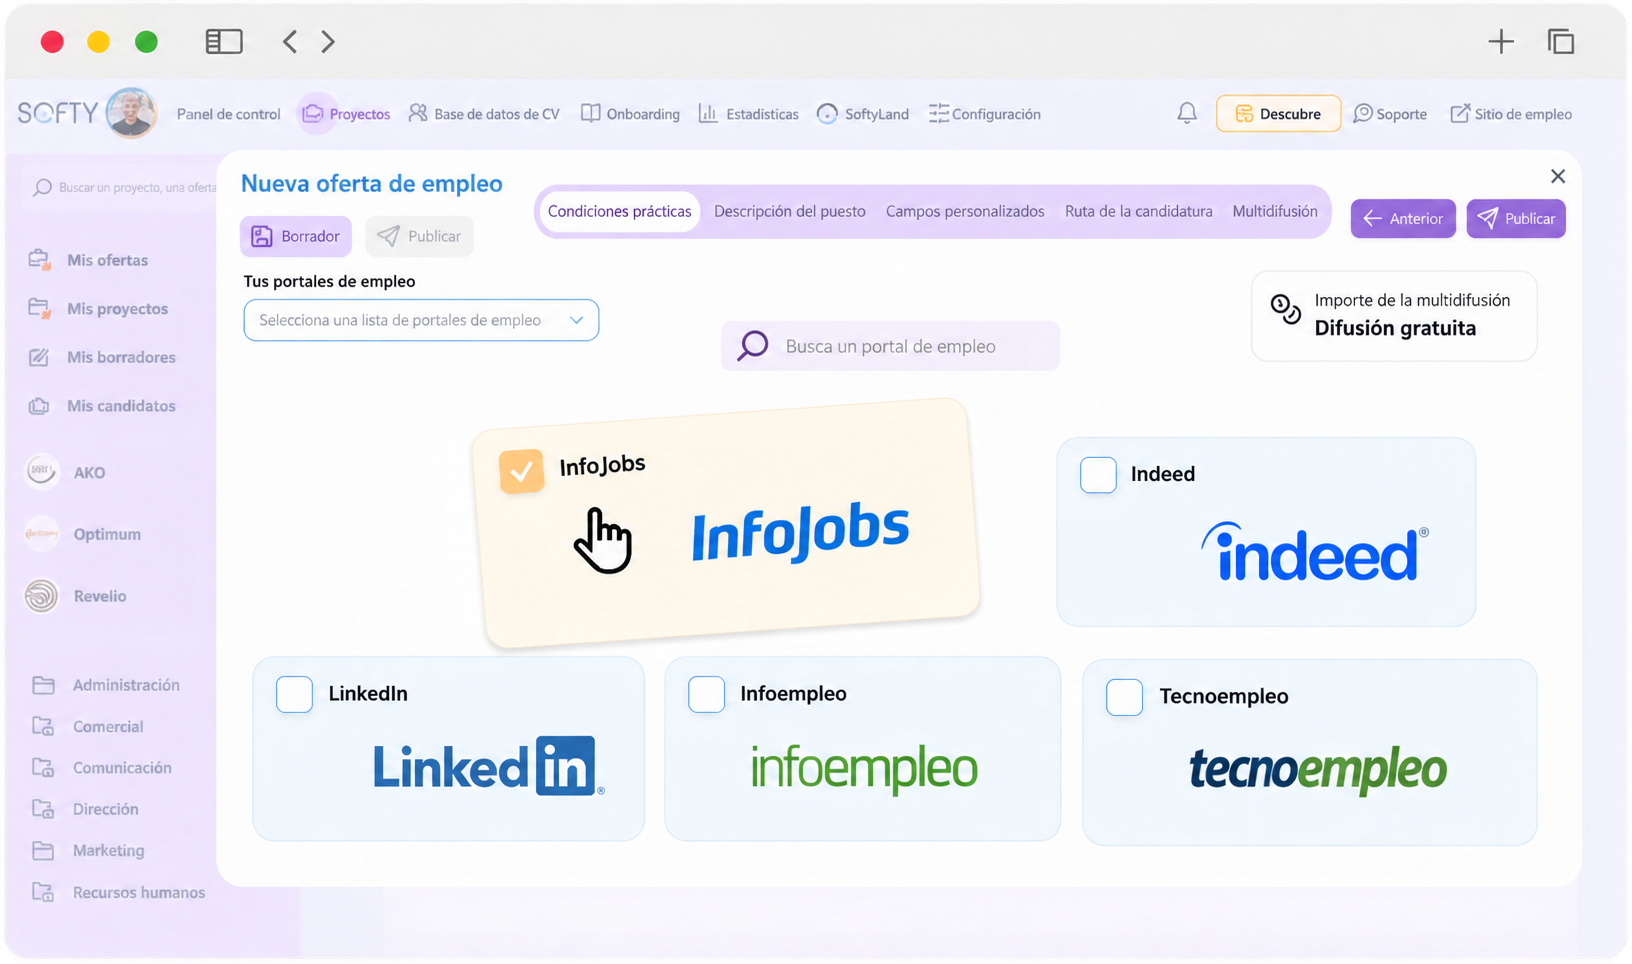Switch to Descripción del puesto tab

[790, 211]
